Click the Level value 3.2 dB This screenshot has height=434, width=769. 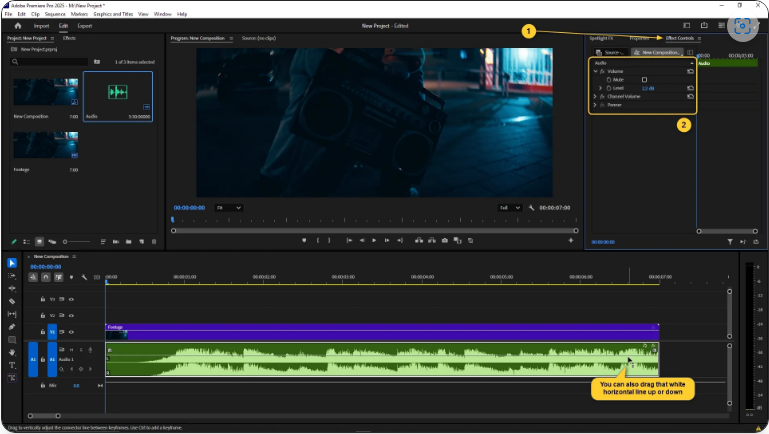tap(648, 89)
